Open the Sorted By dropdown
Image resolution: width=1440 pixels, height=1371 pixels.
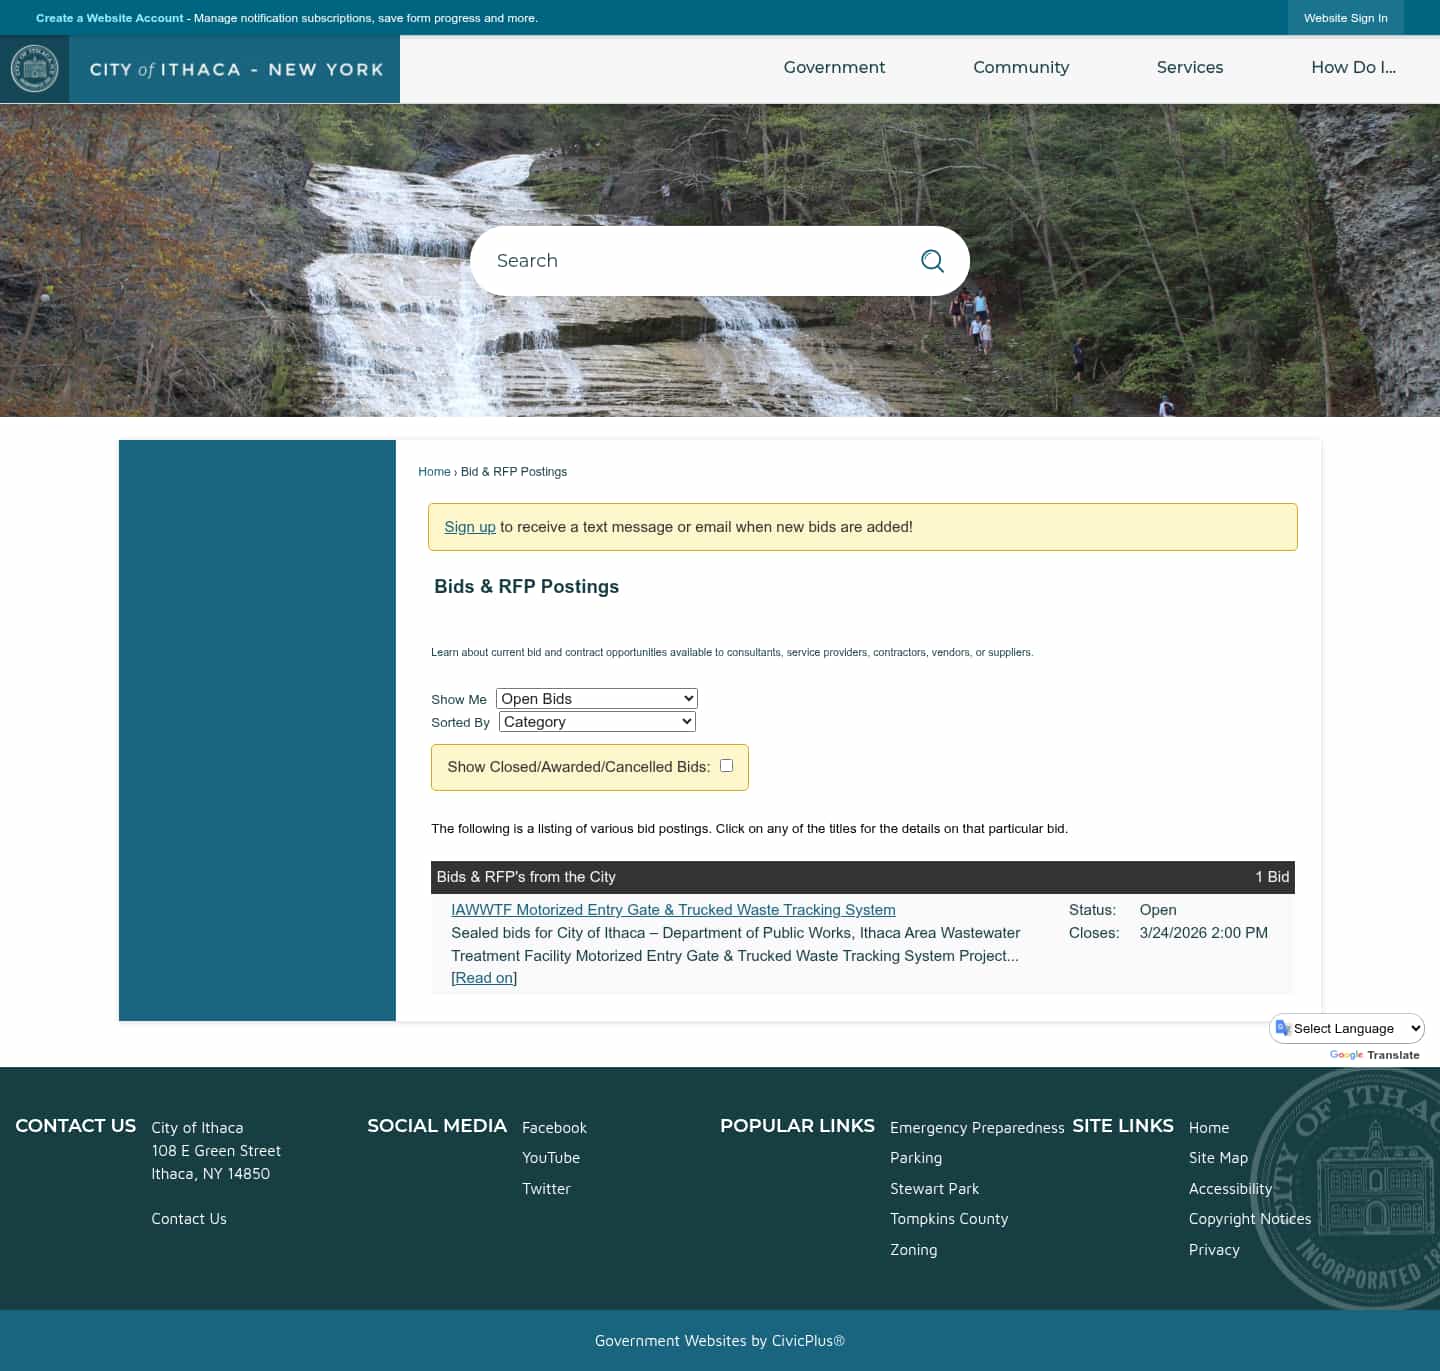[597, 721]
